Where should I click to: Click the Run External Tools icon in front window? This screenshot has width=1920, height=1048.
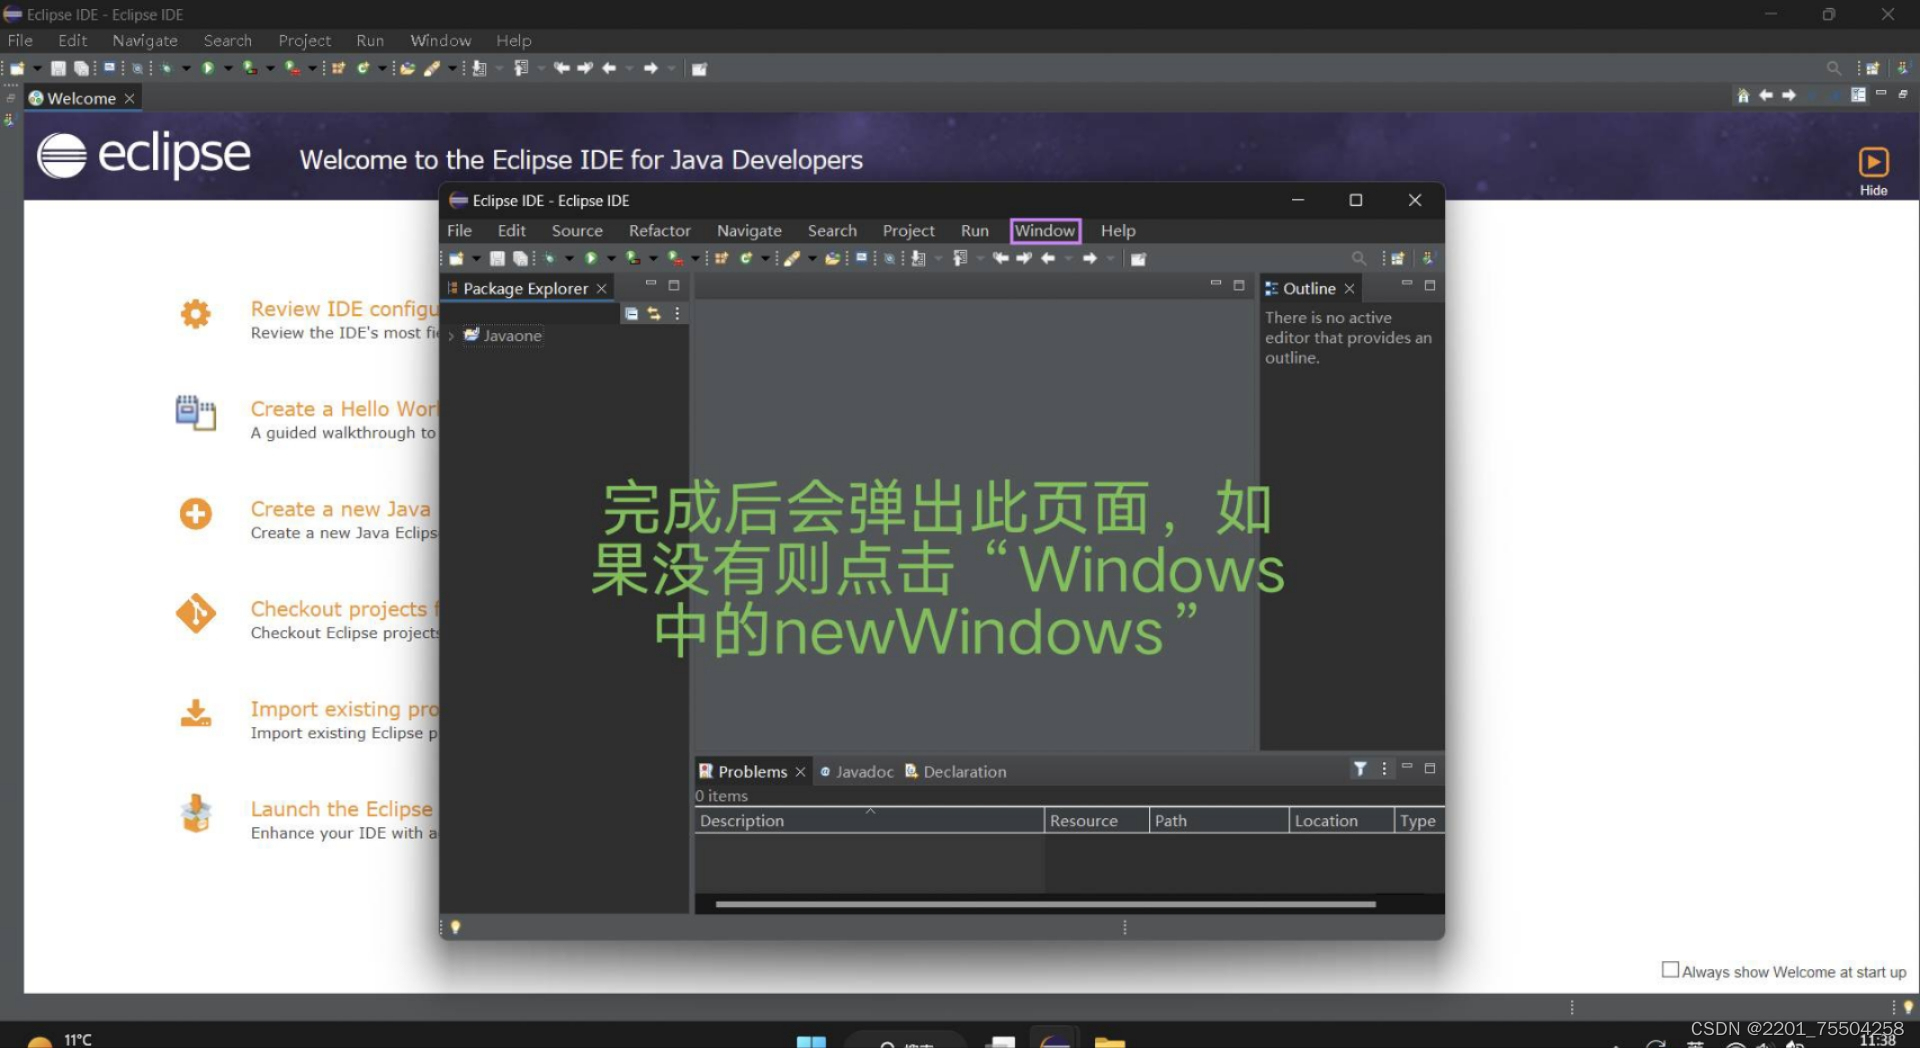675,259
